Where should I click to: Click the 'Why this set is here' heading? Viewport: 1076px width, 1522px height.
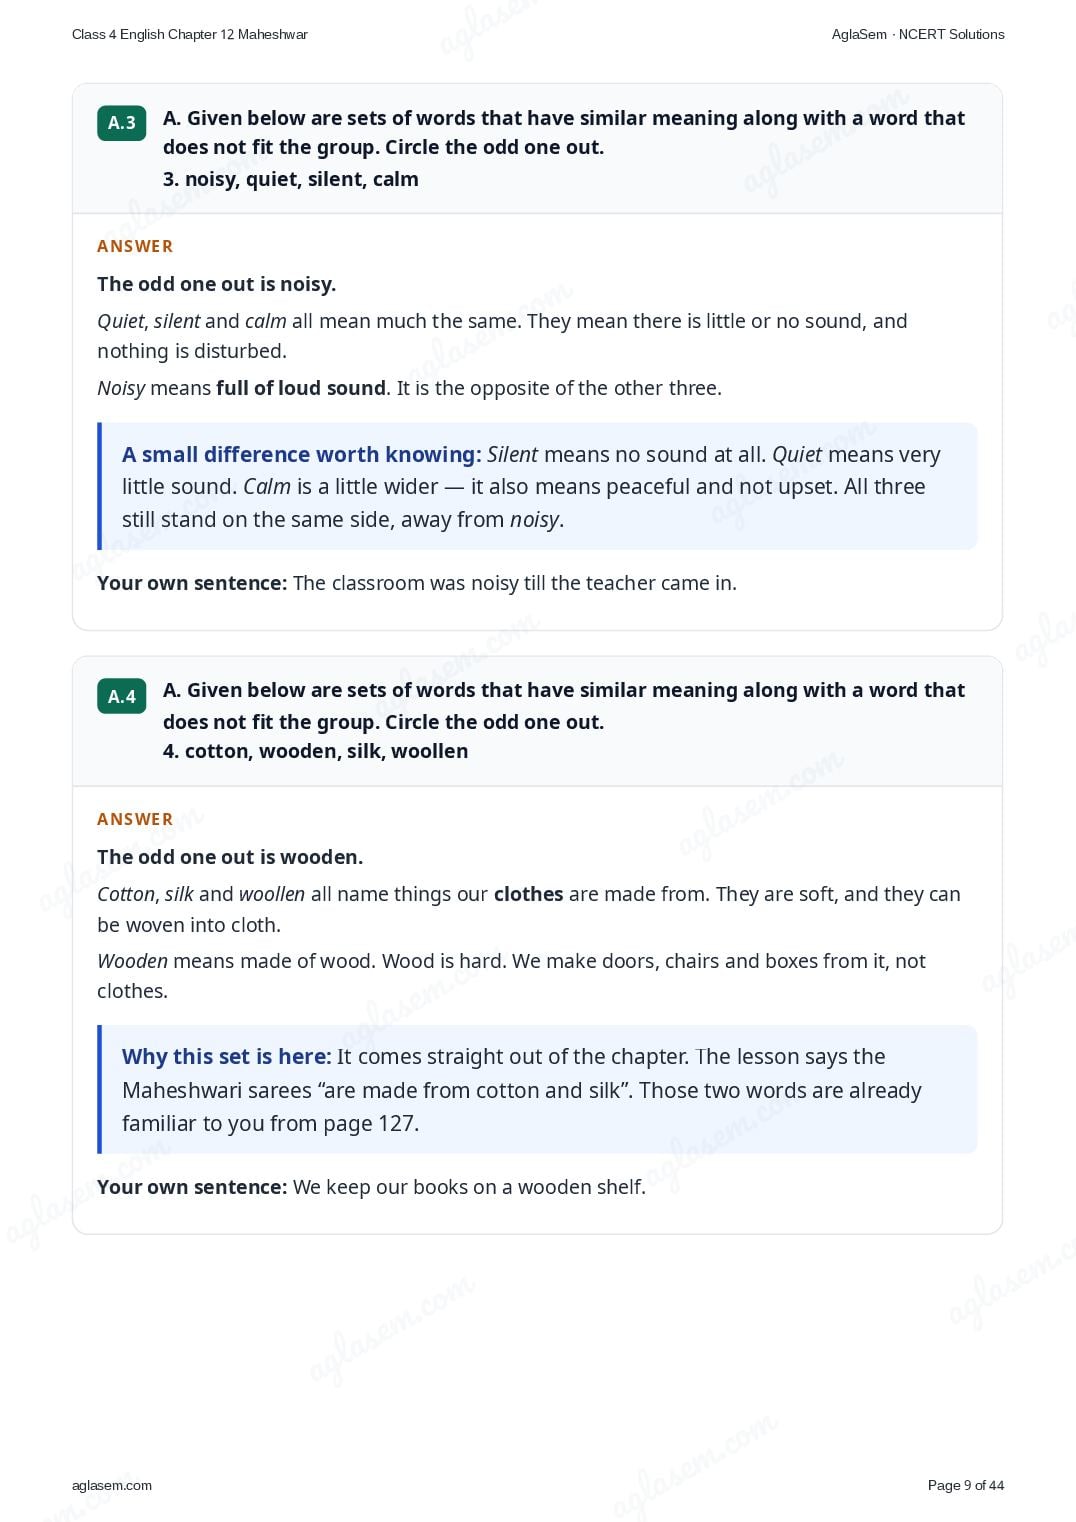click(226, 1057)
